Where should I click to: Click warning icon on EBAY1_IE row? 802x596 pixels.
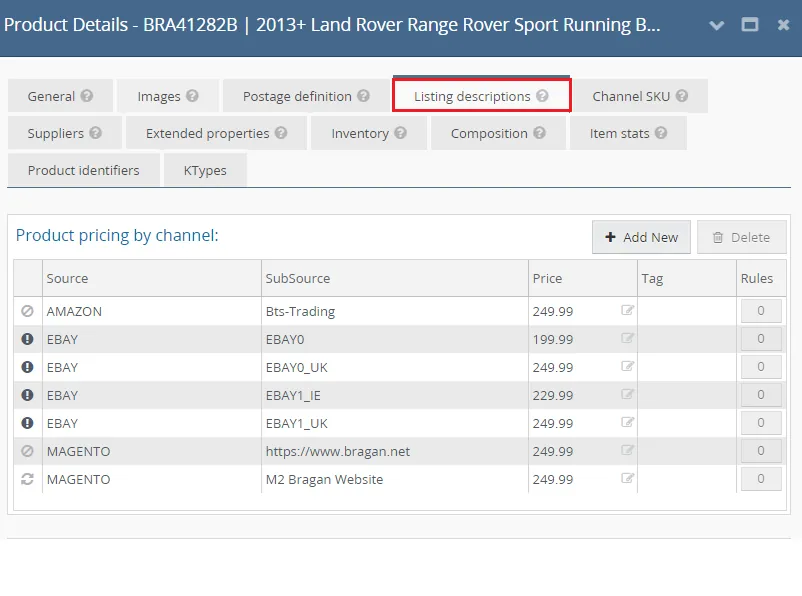point(27,395)
